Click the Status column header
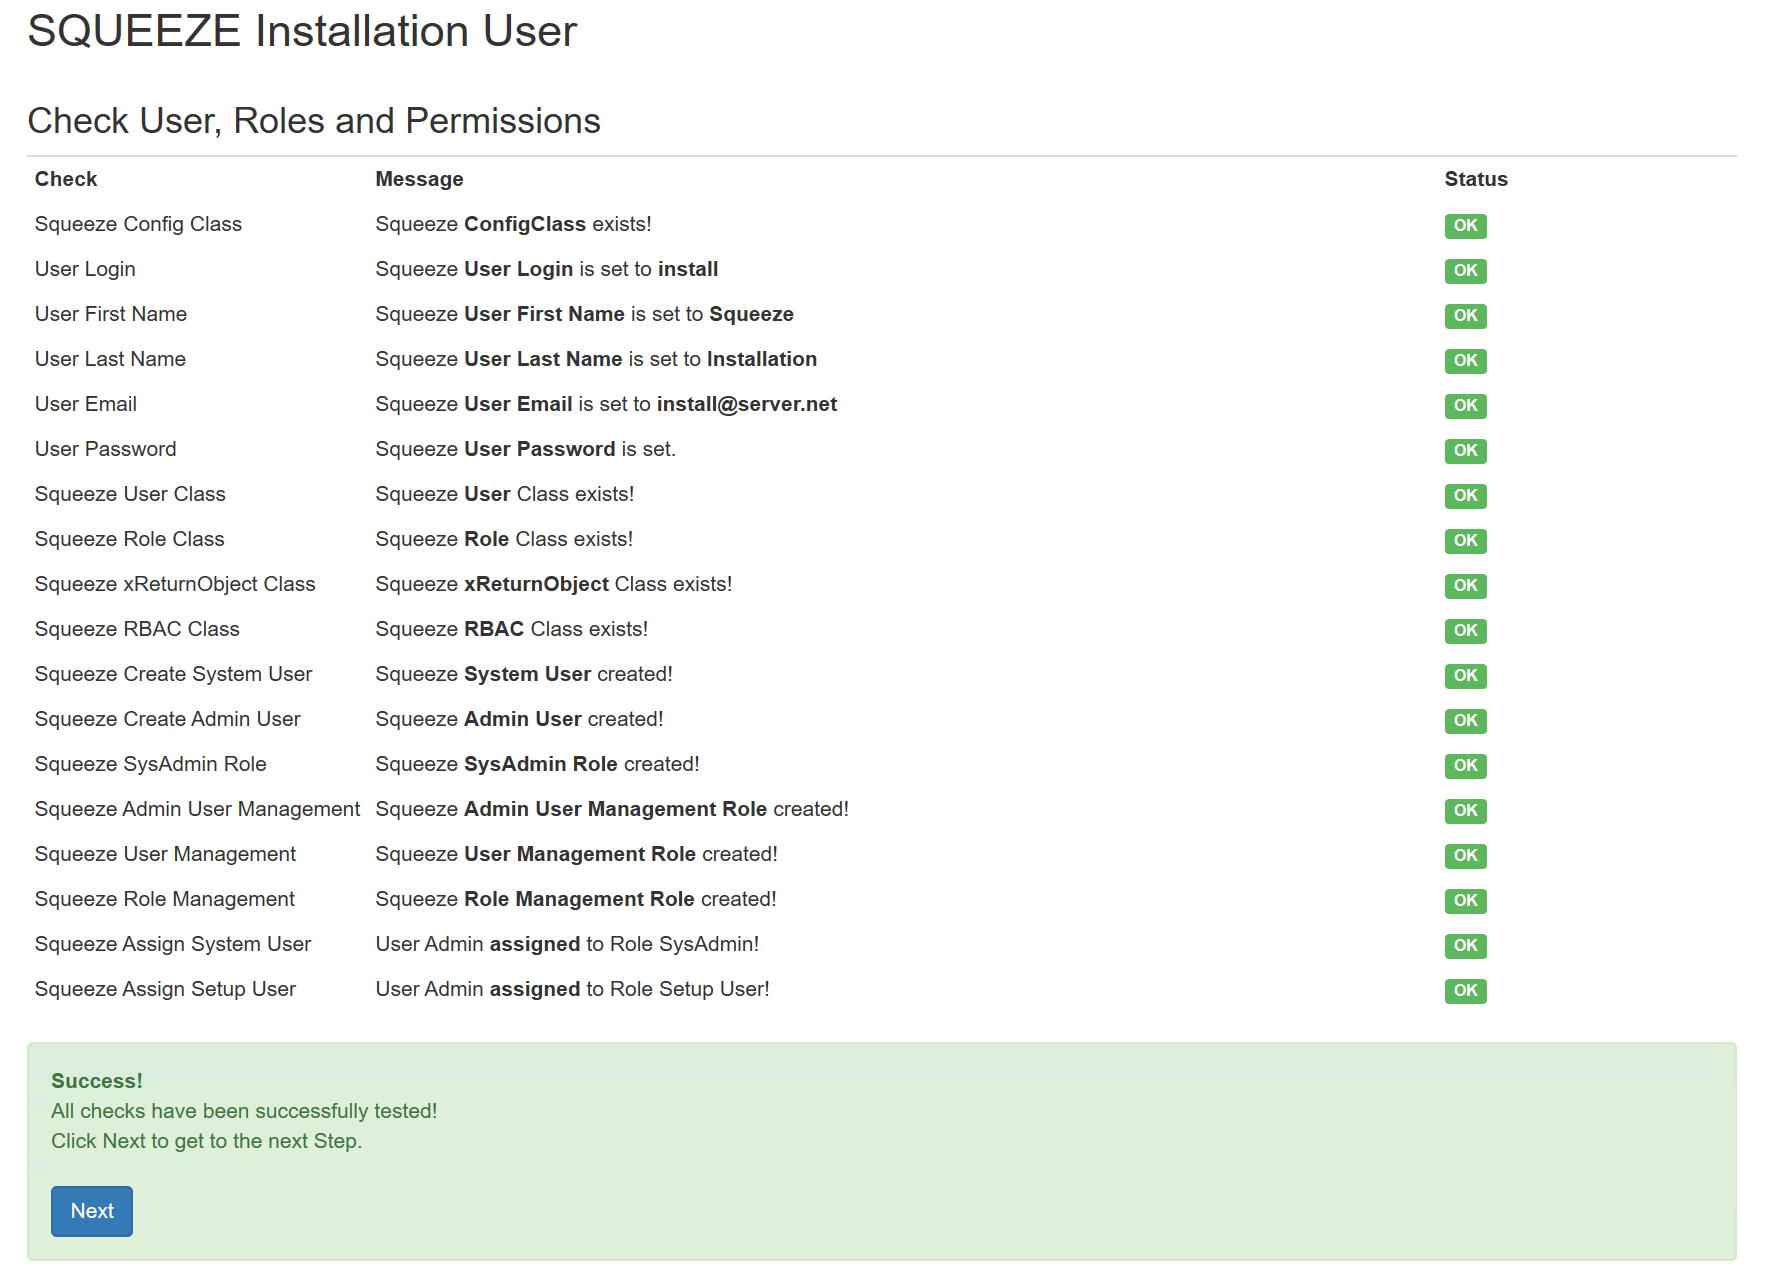1778x1282 pixels. point(1475,179)
